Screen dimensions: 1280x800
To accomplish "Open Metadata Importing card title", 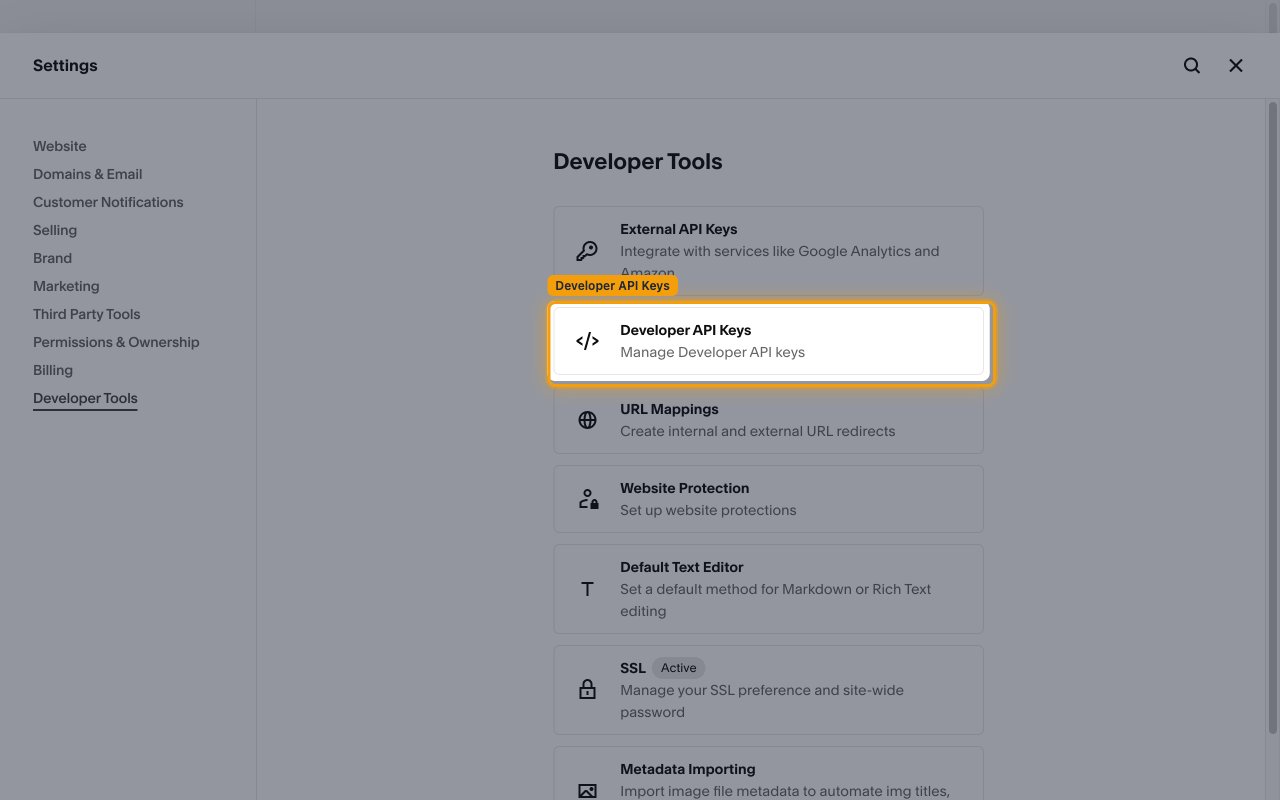I will 687,769.
